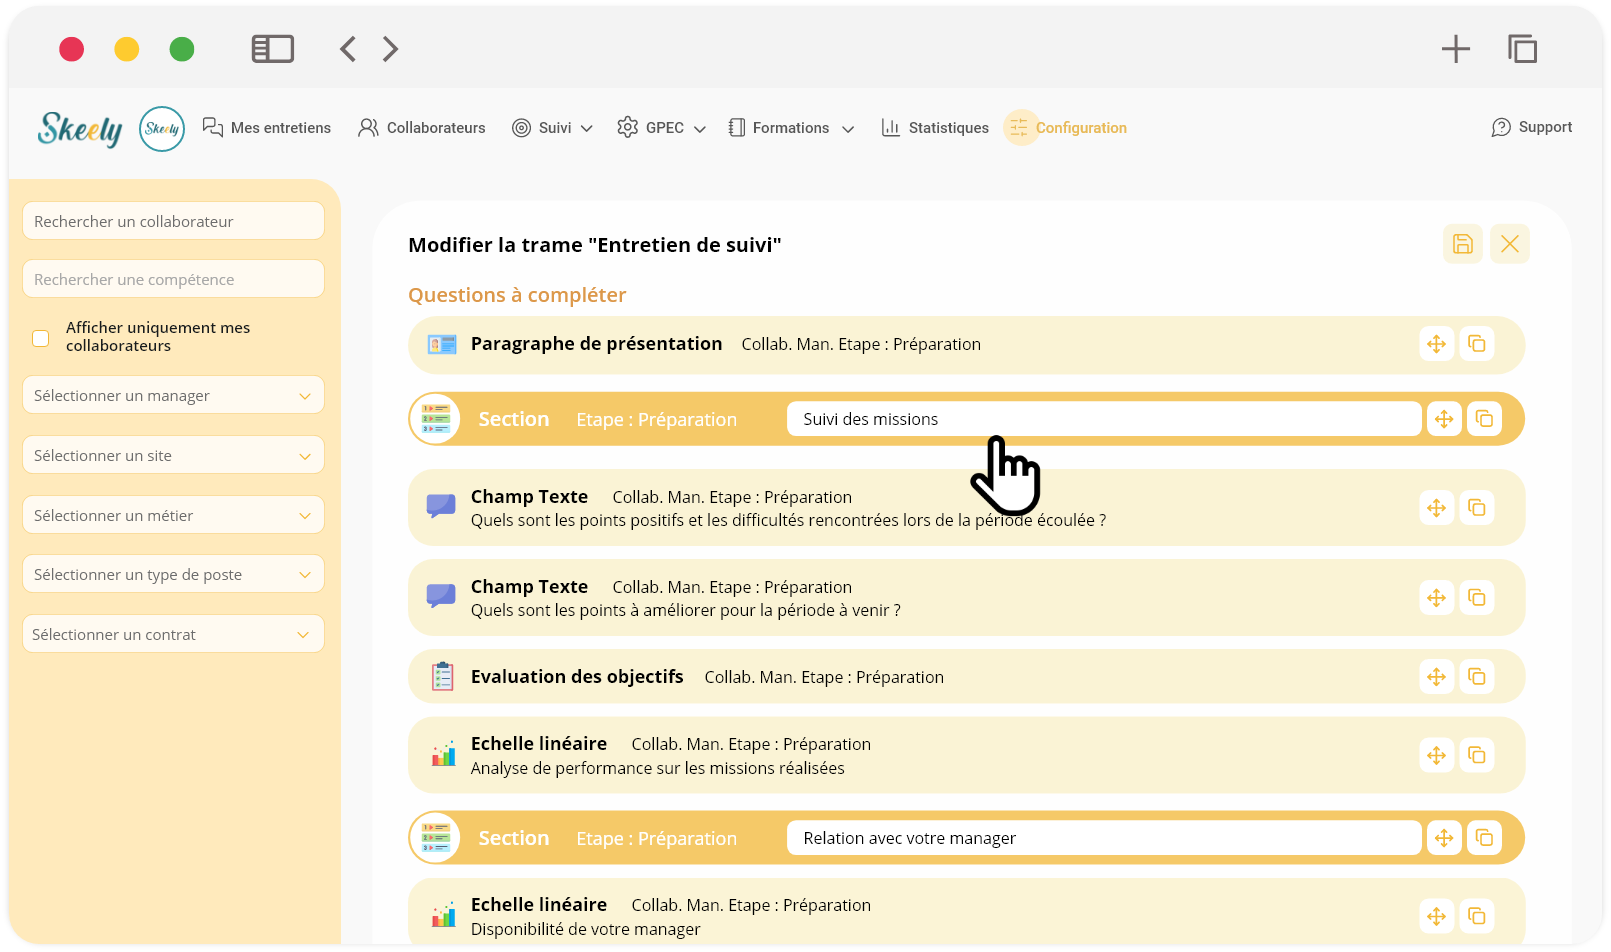1611x952 pixels.
Task: Open the GPEC menu
Action: click(x=662, y=128)
